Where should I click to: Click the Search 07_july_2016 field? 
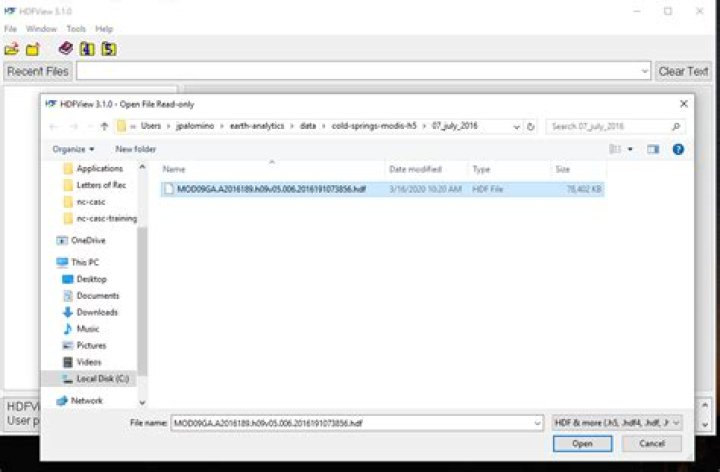(x=610, y=127)
